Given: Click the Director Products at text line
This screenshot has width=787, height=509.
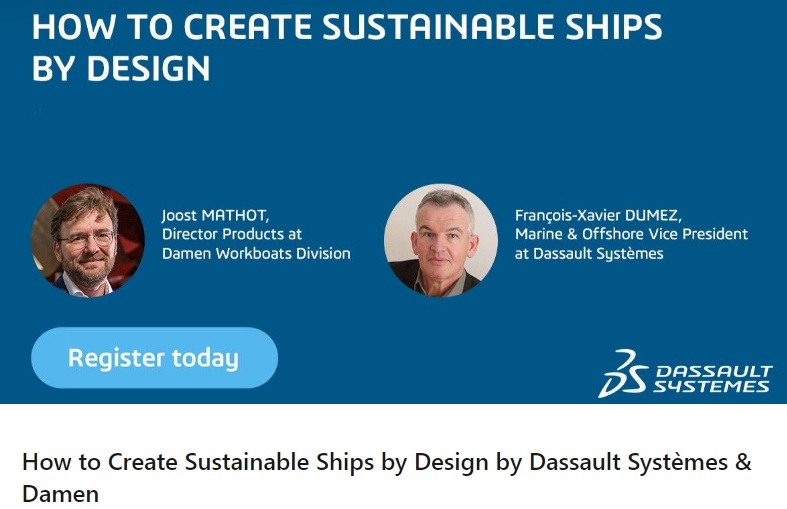Looking at the screenshot, I should tap(231, 234).
